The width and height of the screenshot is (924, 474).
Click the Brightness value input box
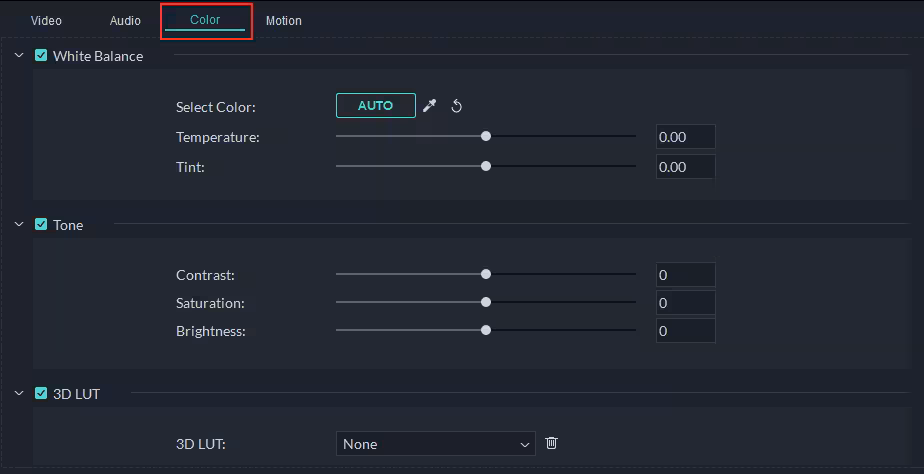point(685,331)
